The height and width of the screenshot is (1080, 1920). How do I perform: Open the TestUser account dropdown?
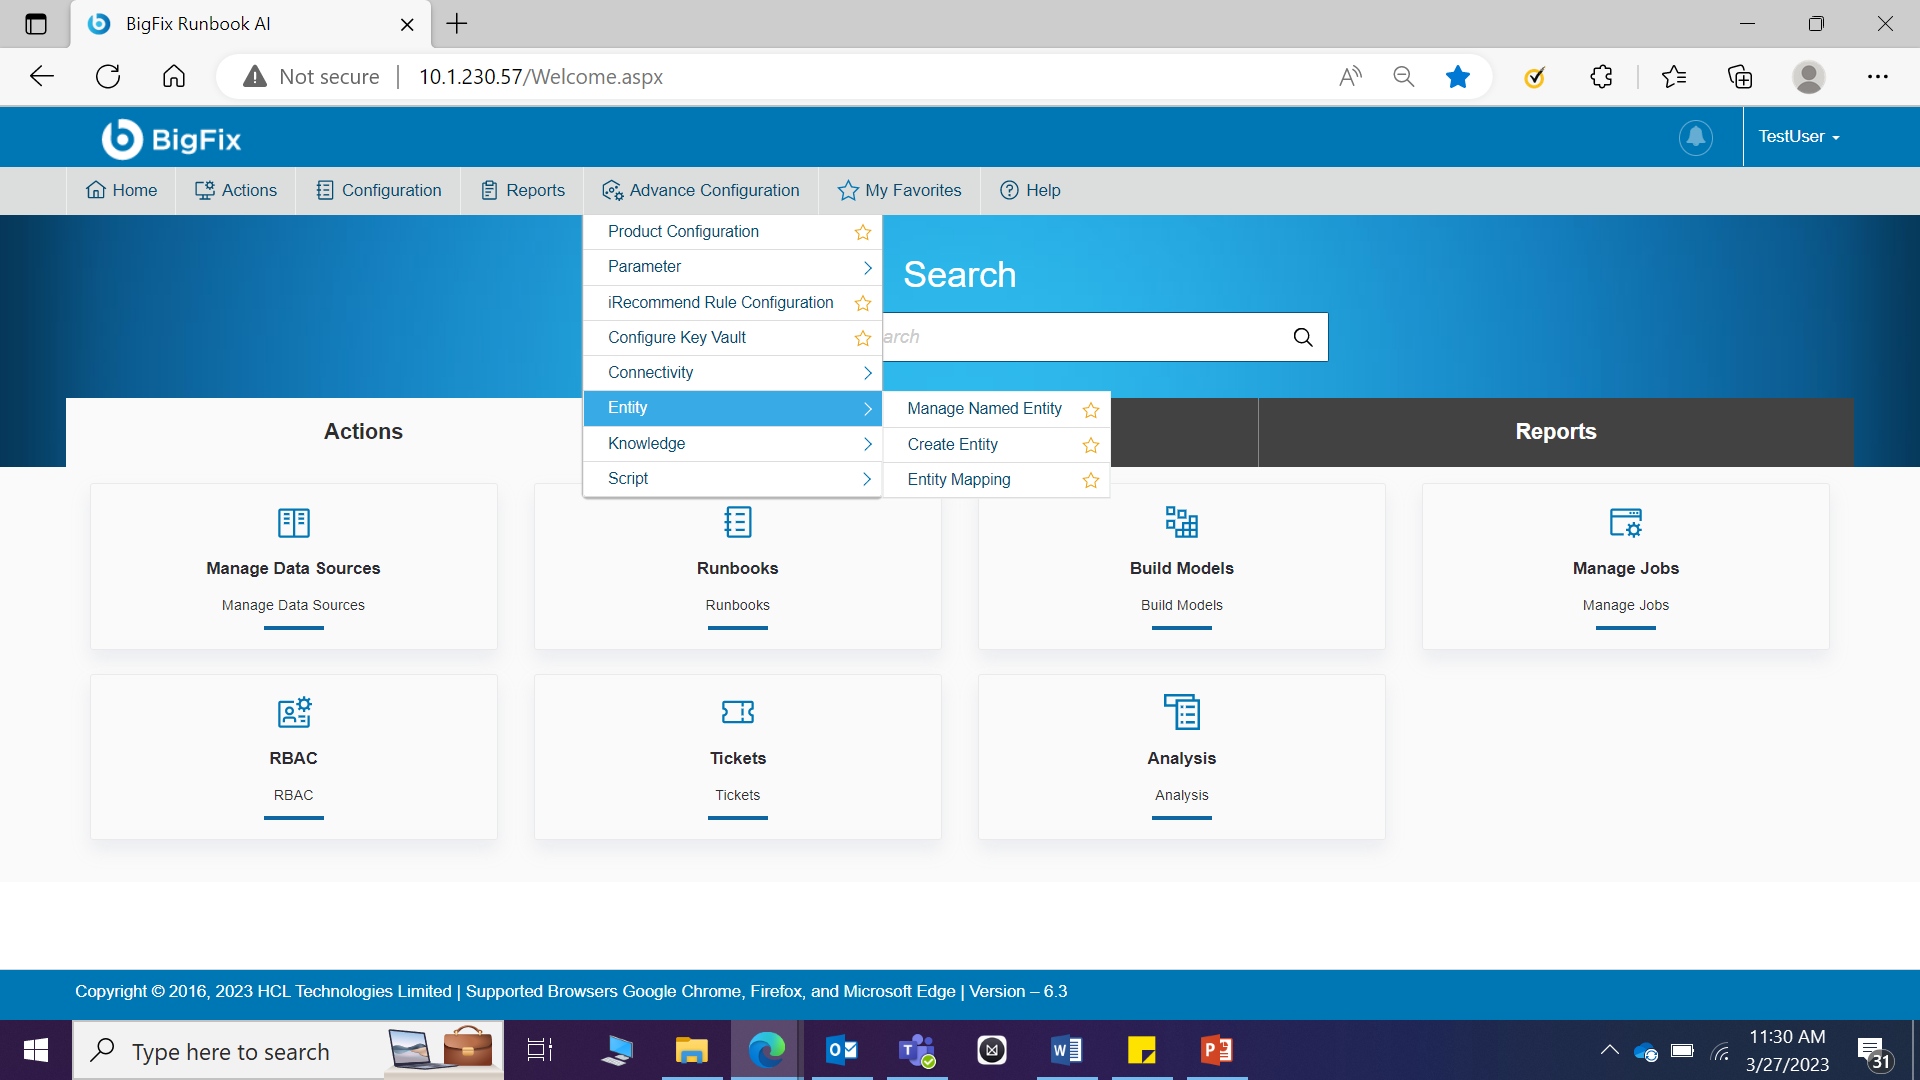click(x=1799, y=137)
